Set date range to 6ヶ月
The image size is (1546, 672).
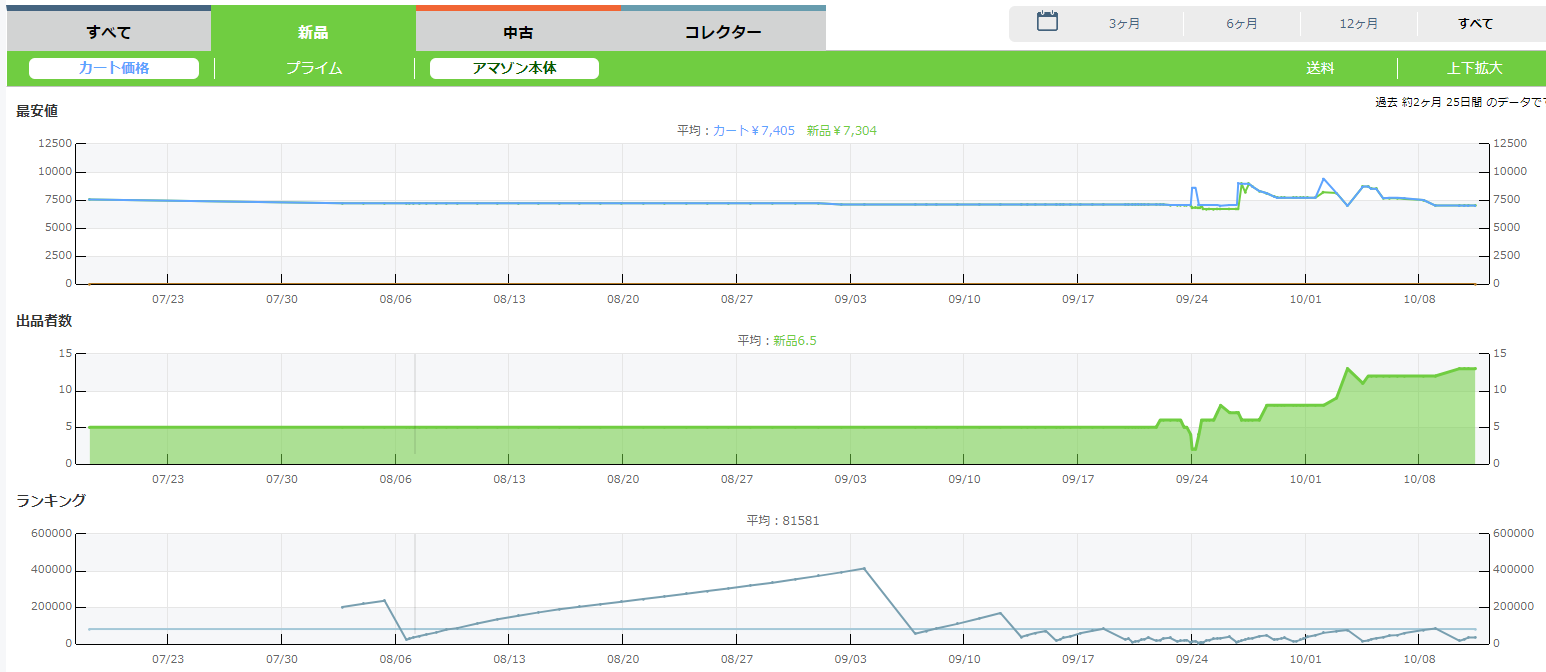(x=1242, y=24)
